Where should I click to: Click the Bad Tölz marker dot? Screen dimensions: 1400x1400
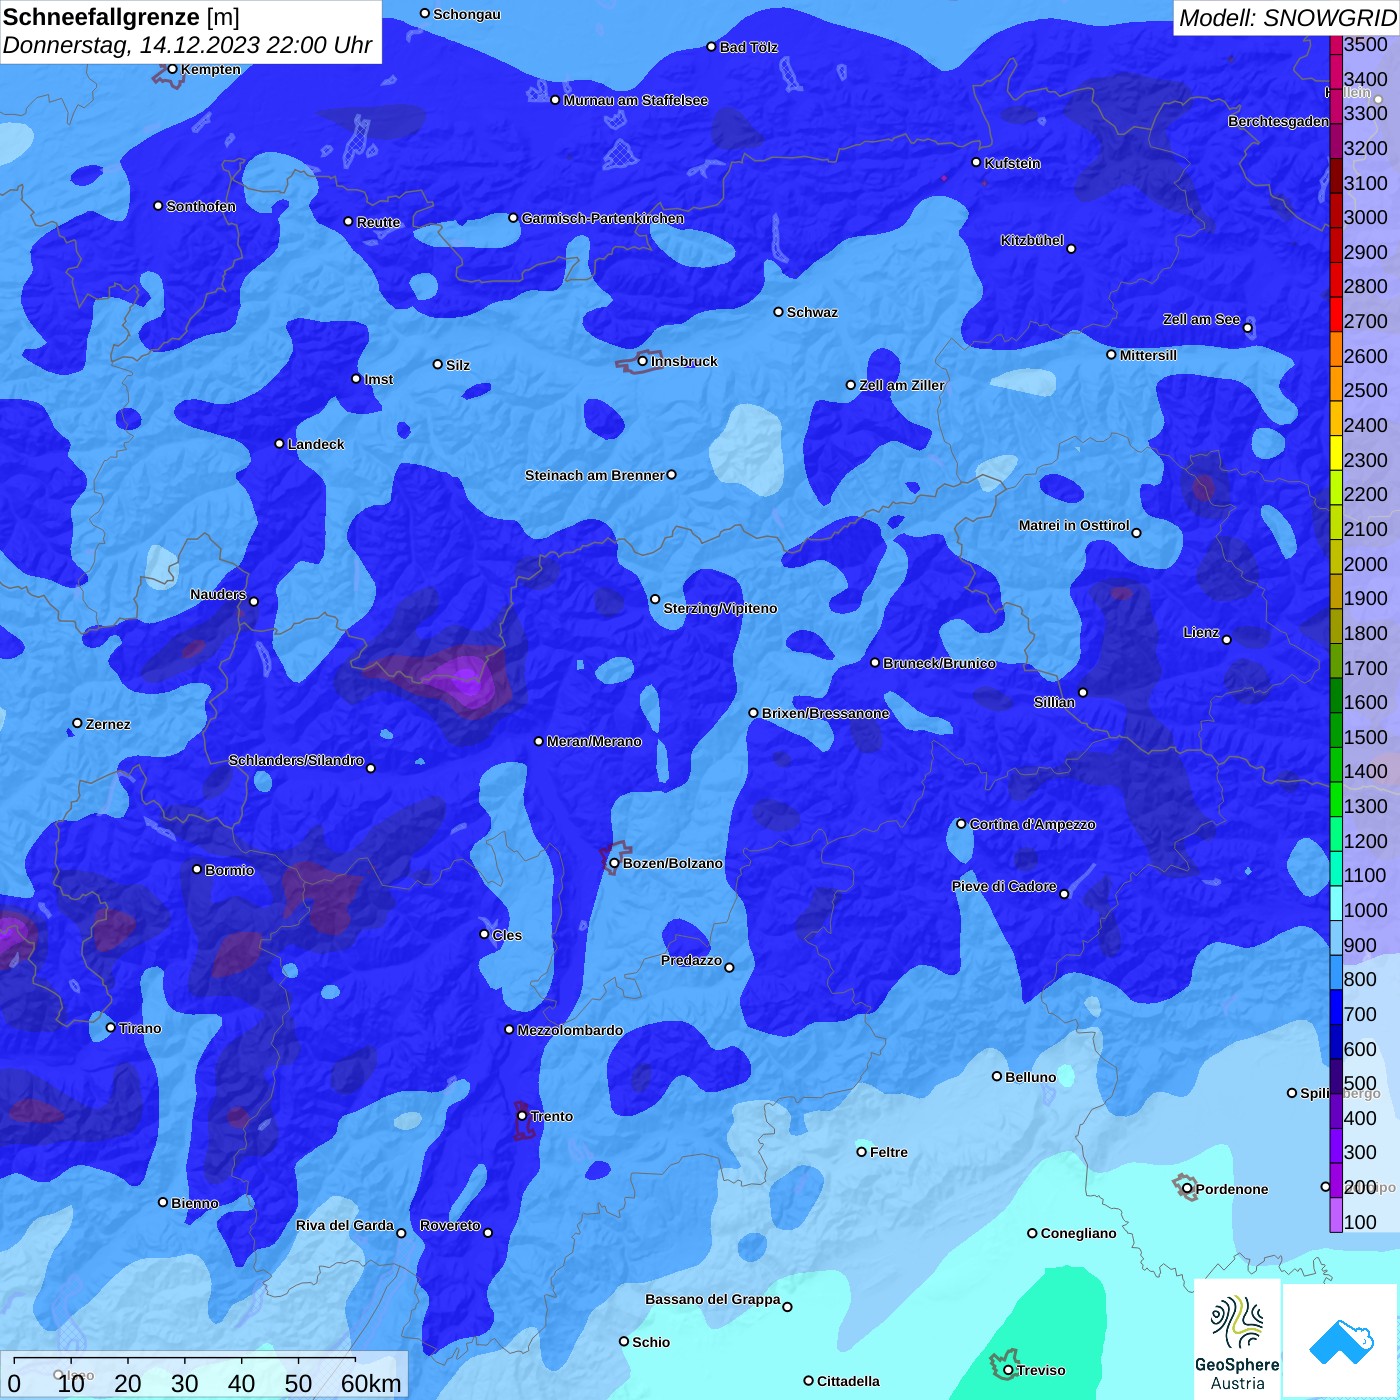(x=711, y=46)
